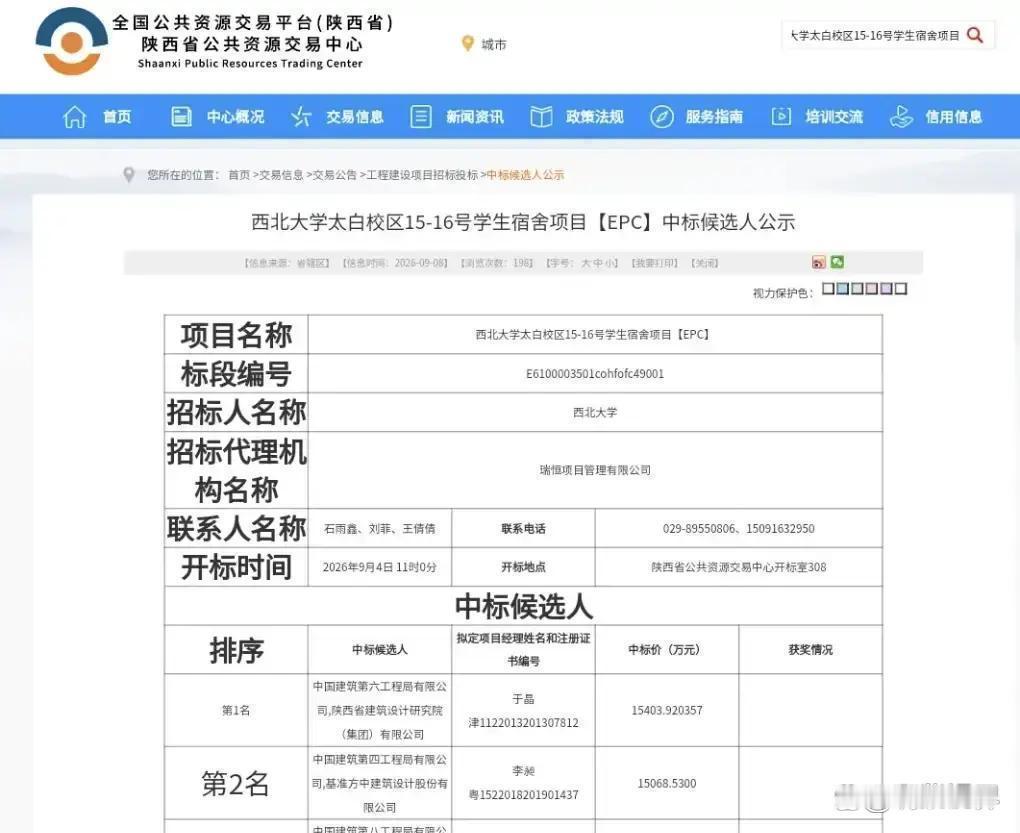The image size is (1020, 833).
Task: Open the 政策法规 navigation item
Action: pyautogui.click(x=595, y=117)
